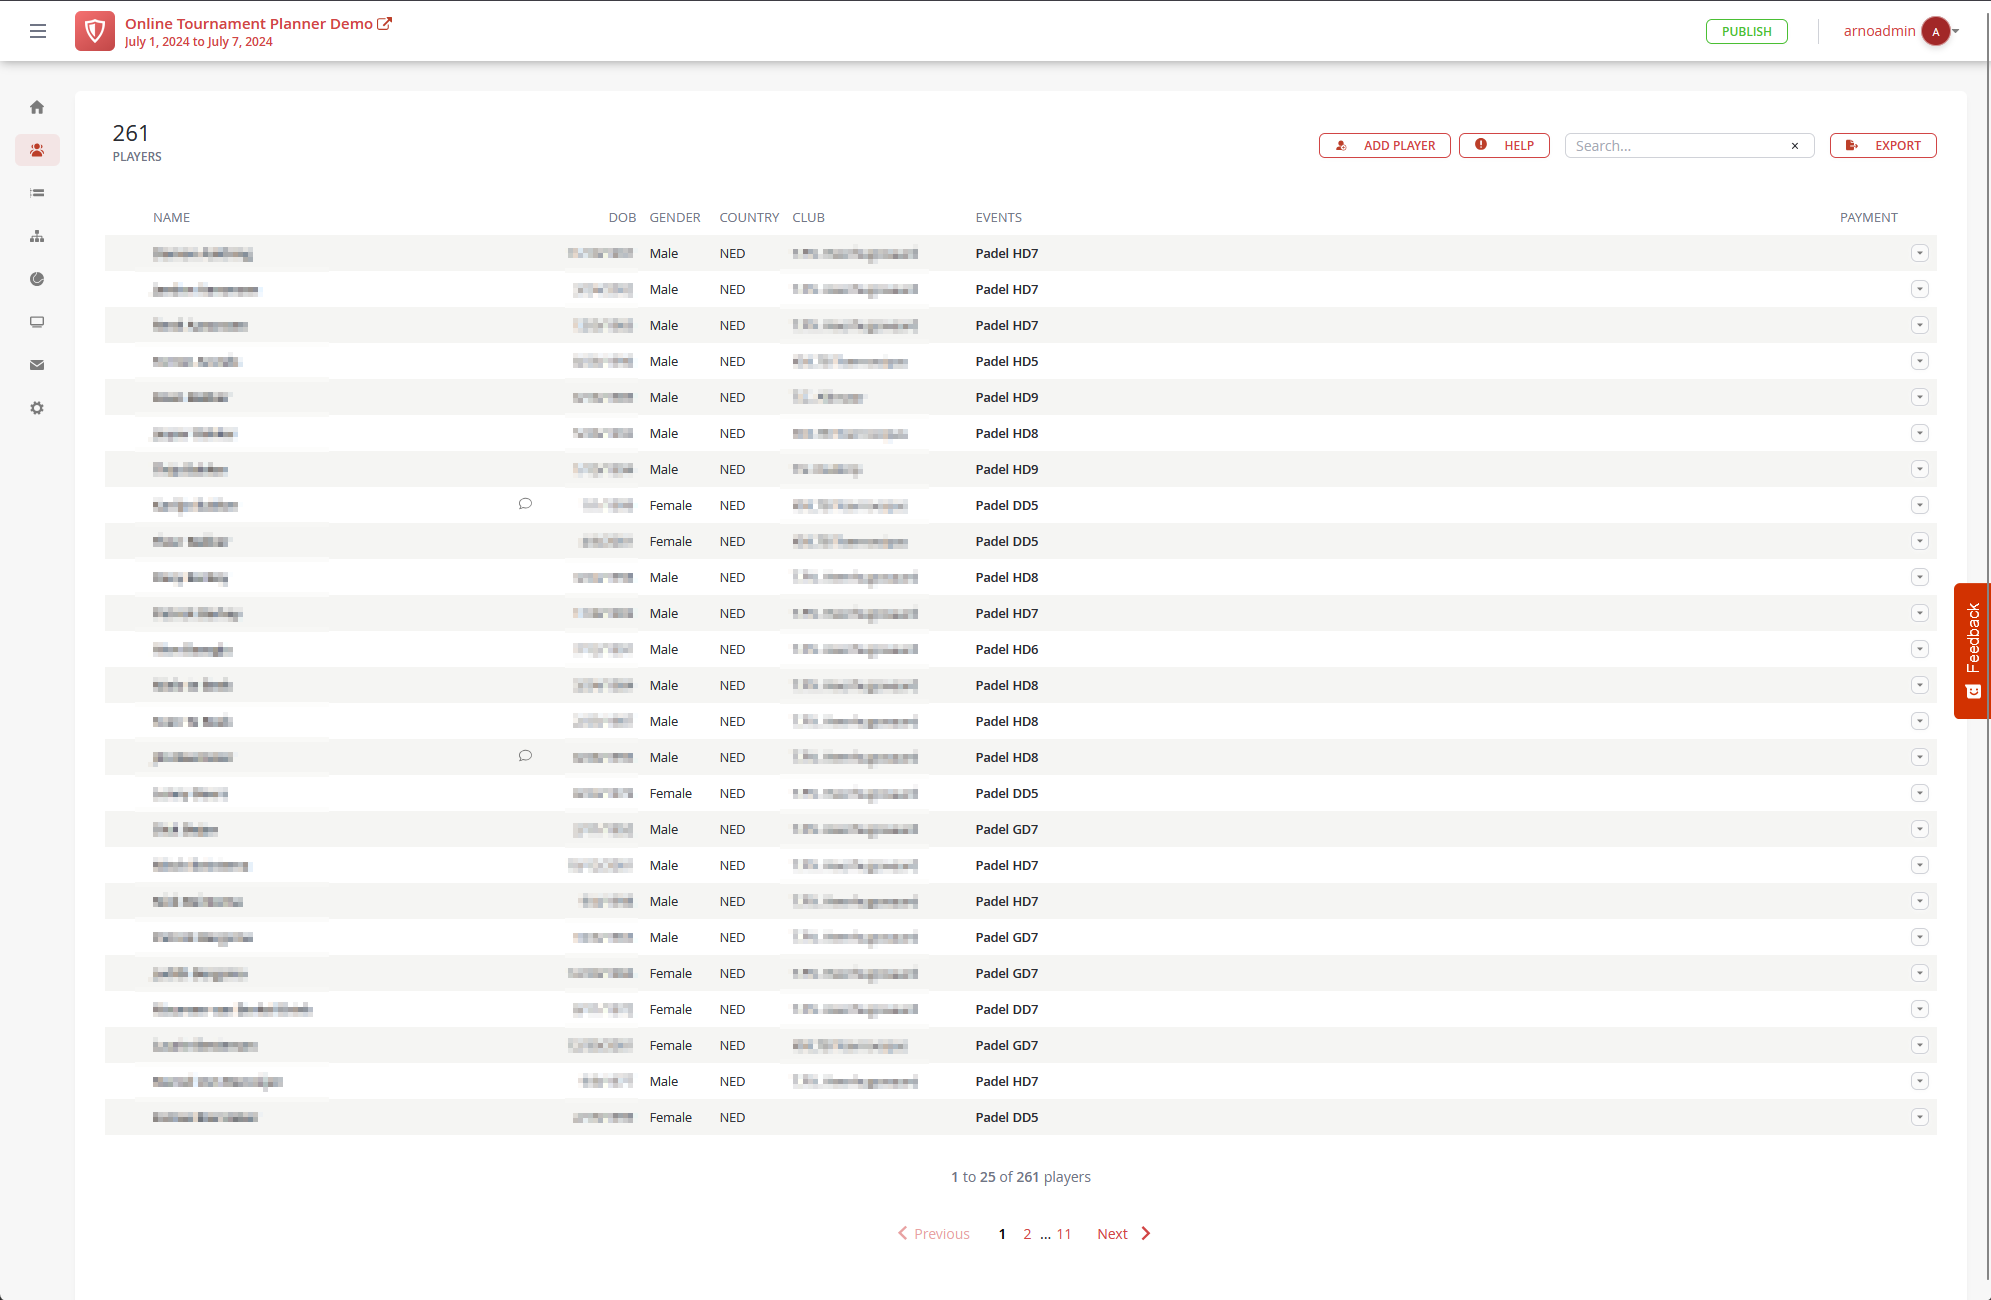Open the settings gear sidebar icon
Screen dimensions: 1991x1300
tap(37, 408)
